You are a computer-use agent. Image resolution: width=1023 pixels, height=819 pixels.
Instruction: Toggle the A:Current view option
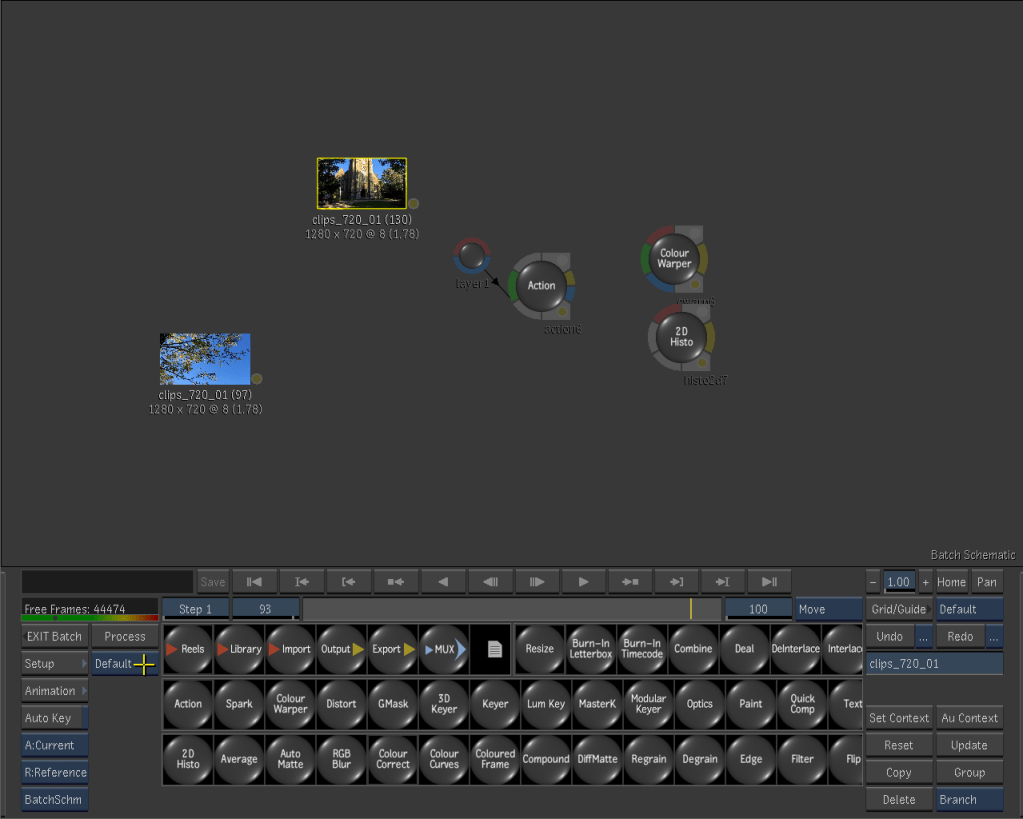(54, 745)
